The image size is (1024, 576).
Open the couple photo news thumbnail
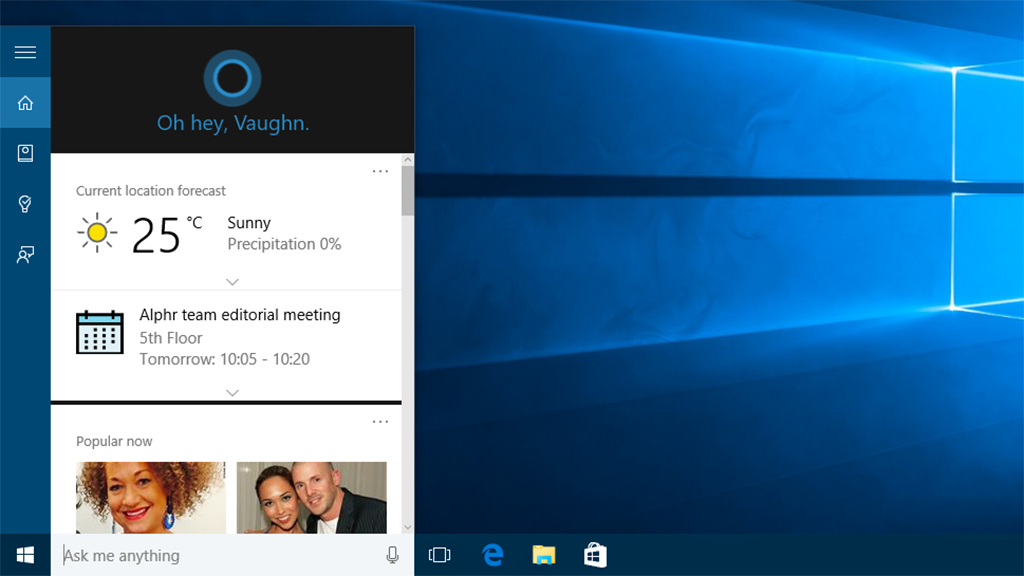coord(312,498)
